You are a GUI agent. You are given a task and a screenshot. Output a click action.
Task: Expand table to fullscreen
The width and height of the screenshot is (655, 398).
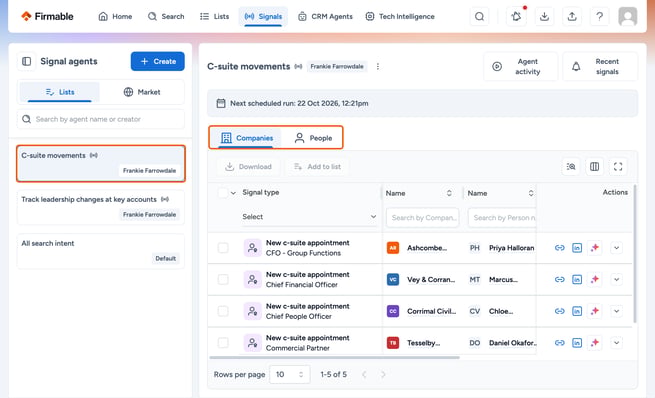click(x=618, y=167)
